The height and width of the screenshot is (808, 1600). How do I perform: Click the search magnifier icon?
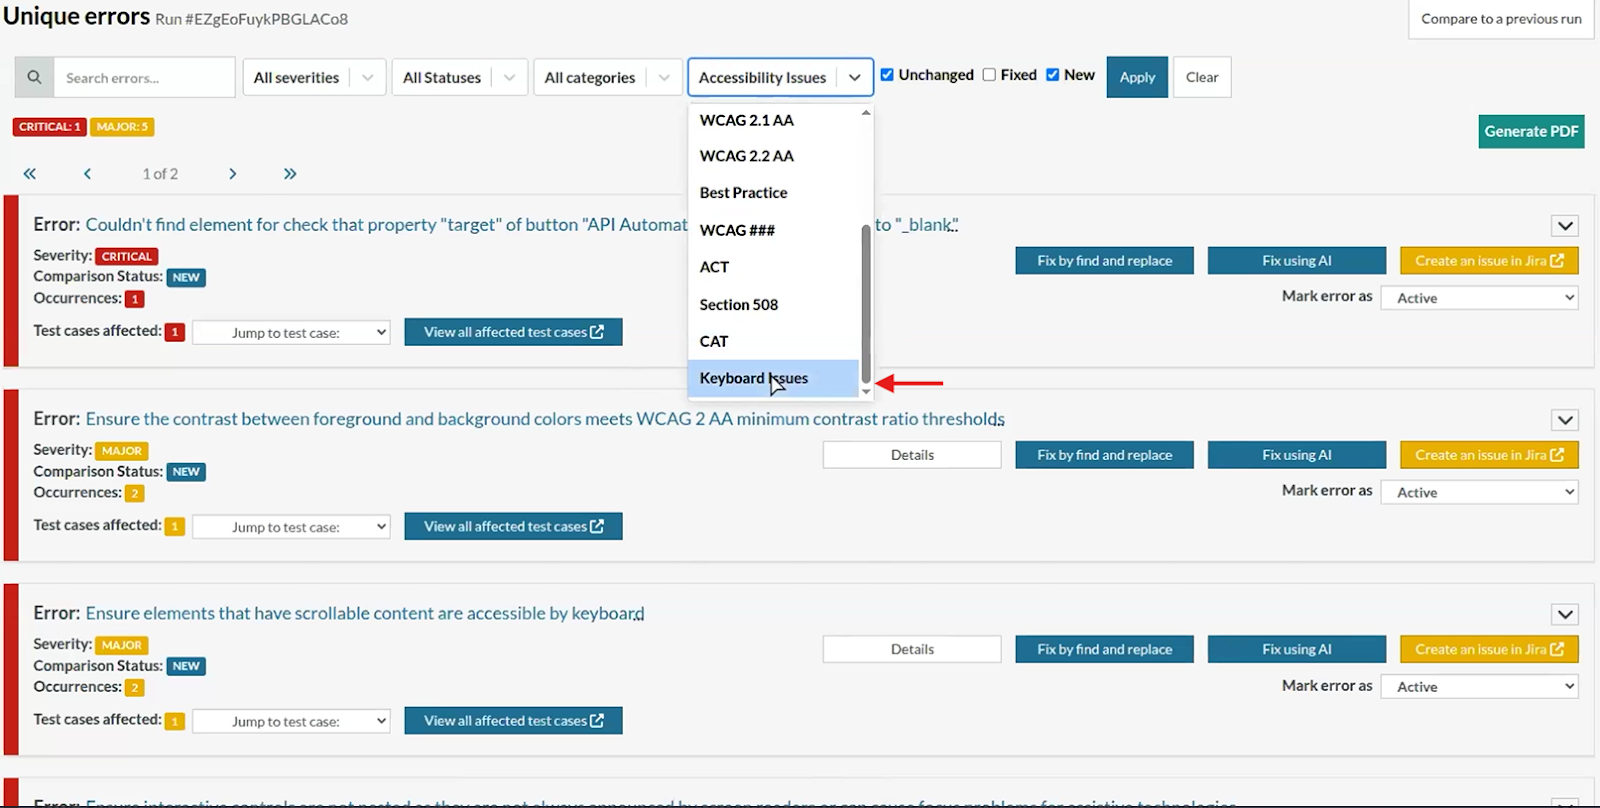point(34,77)
